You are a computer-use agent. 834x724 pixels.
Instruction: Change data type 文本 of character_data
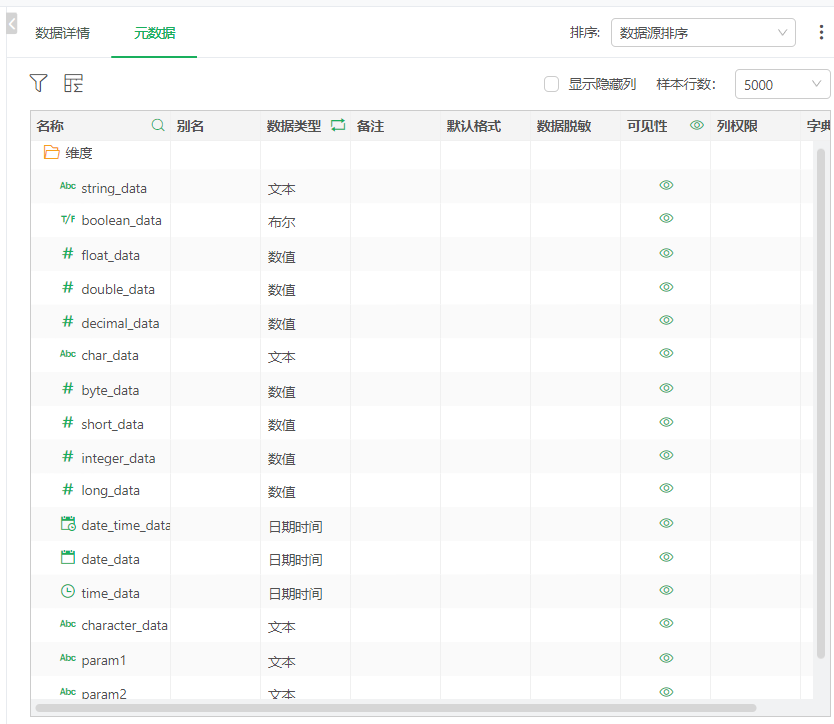[281, 627]
